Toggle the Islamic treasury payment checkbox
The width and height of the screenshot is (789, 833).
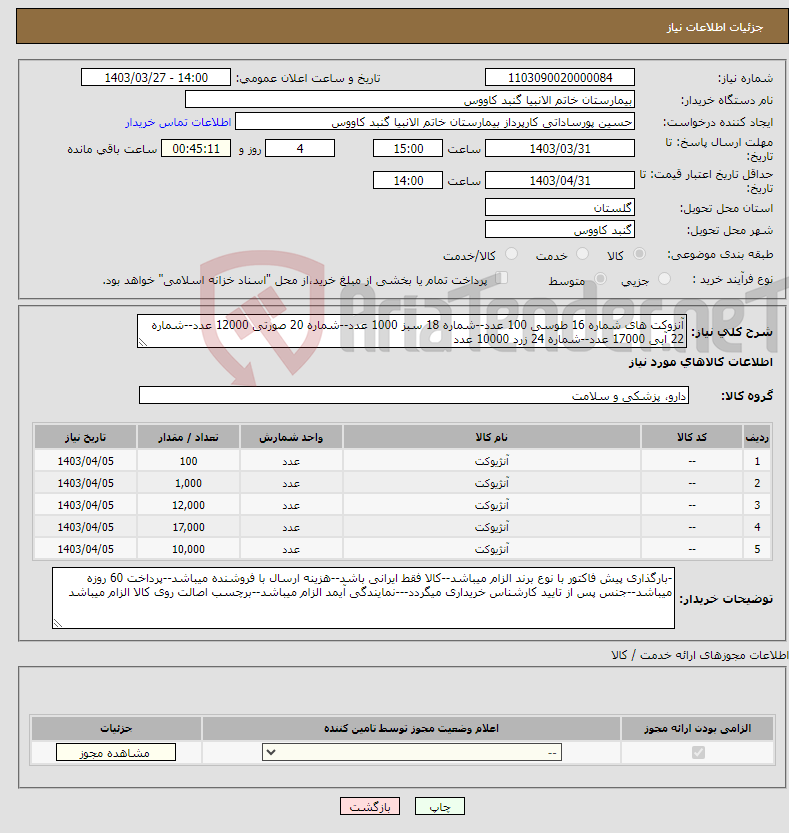501,278
